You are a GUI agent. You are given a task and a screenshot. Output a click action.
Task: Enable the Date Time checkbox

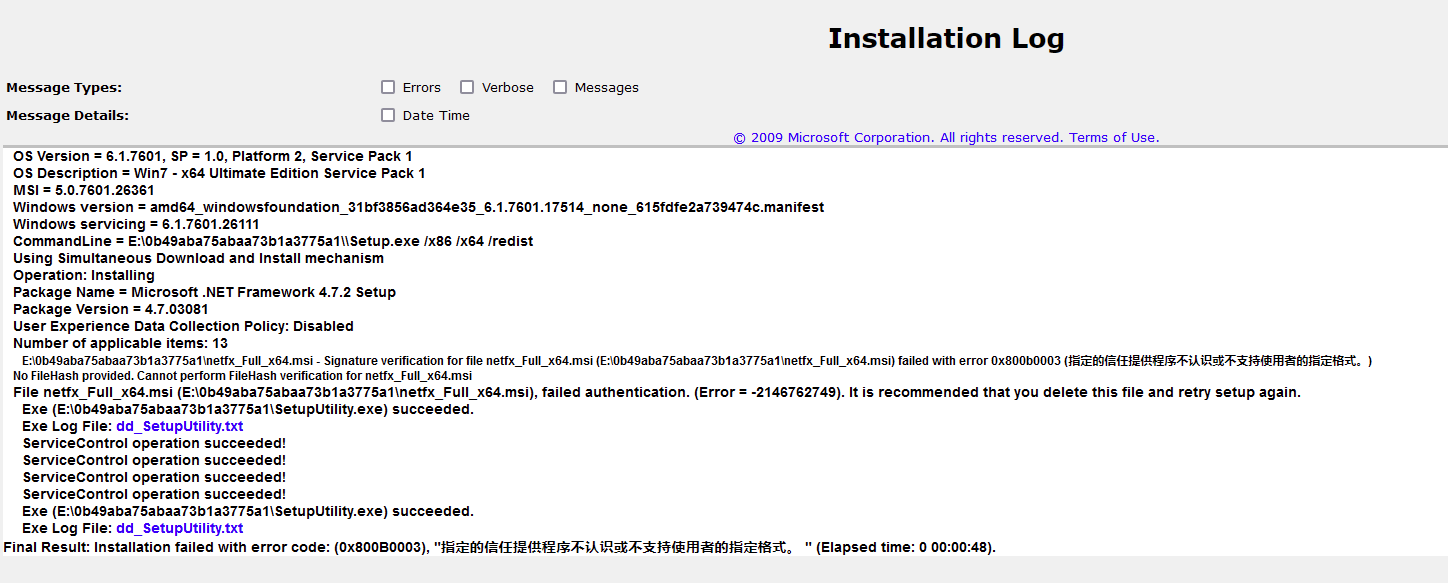(388, 115)
